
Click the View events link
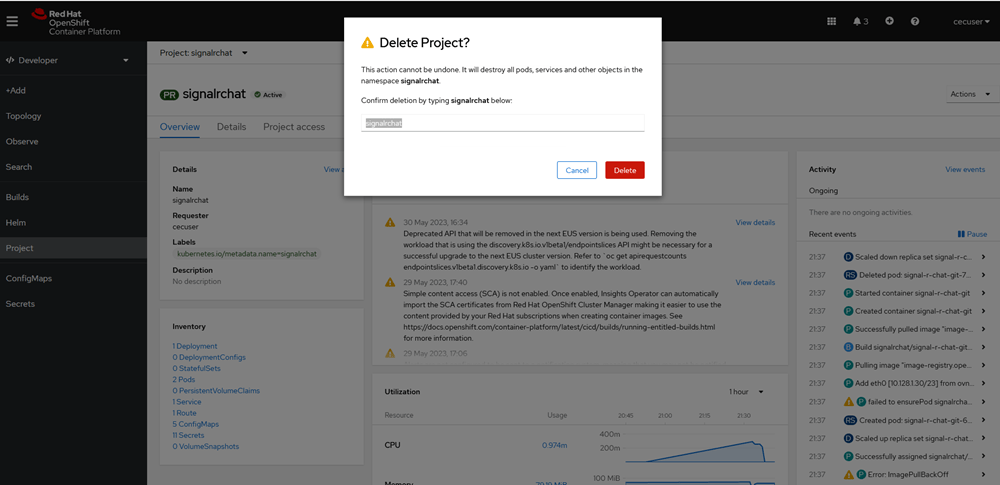[965, 170]
